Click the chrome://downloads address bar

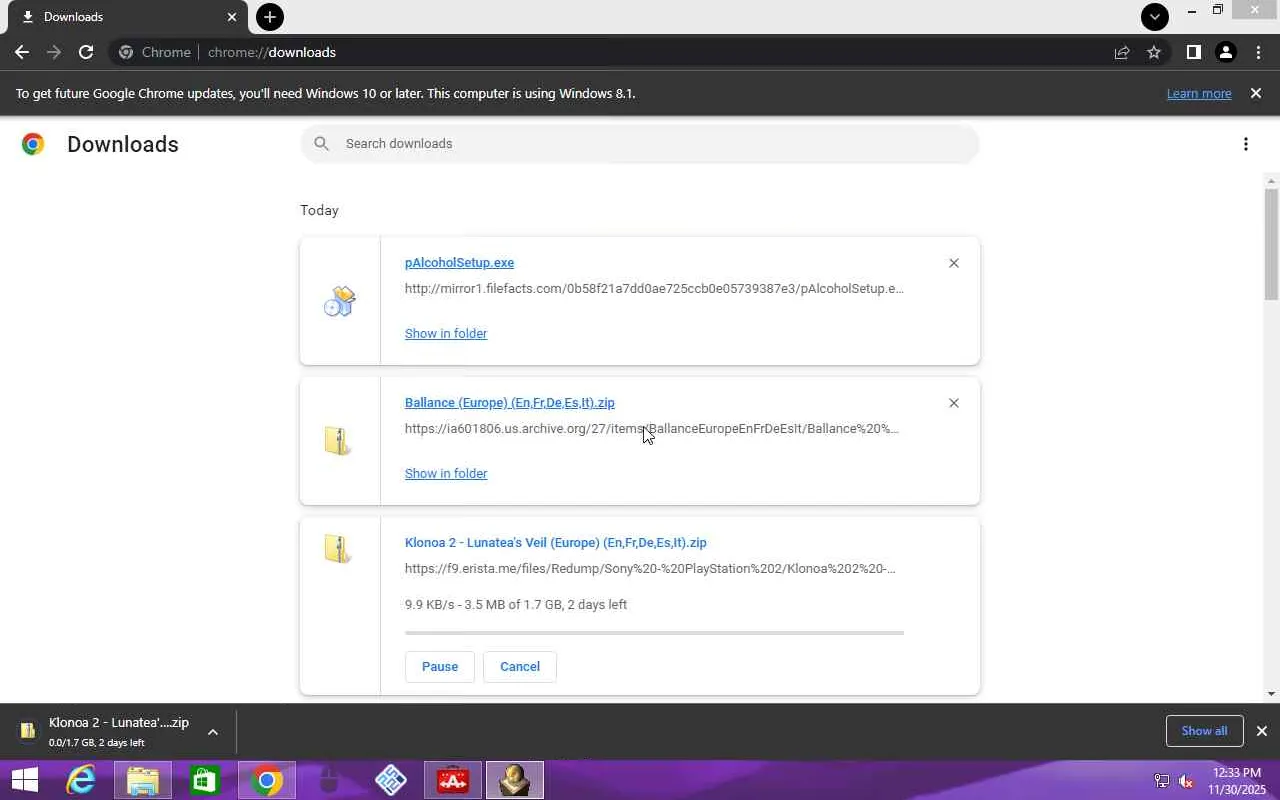point(640,52)
